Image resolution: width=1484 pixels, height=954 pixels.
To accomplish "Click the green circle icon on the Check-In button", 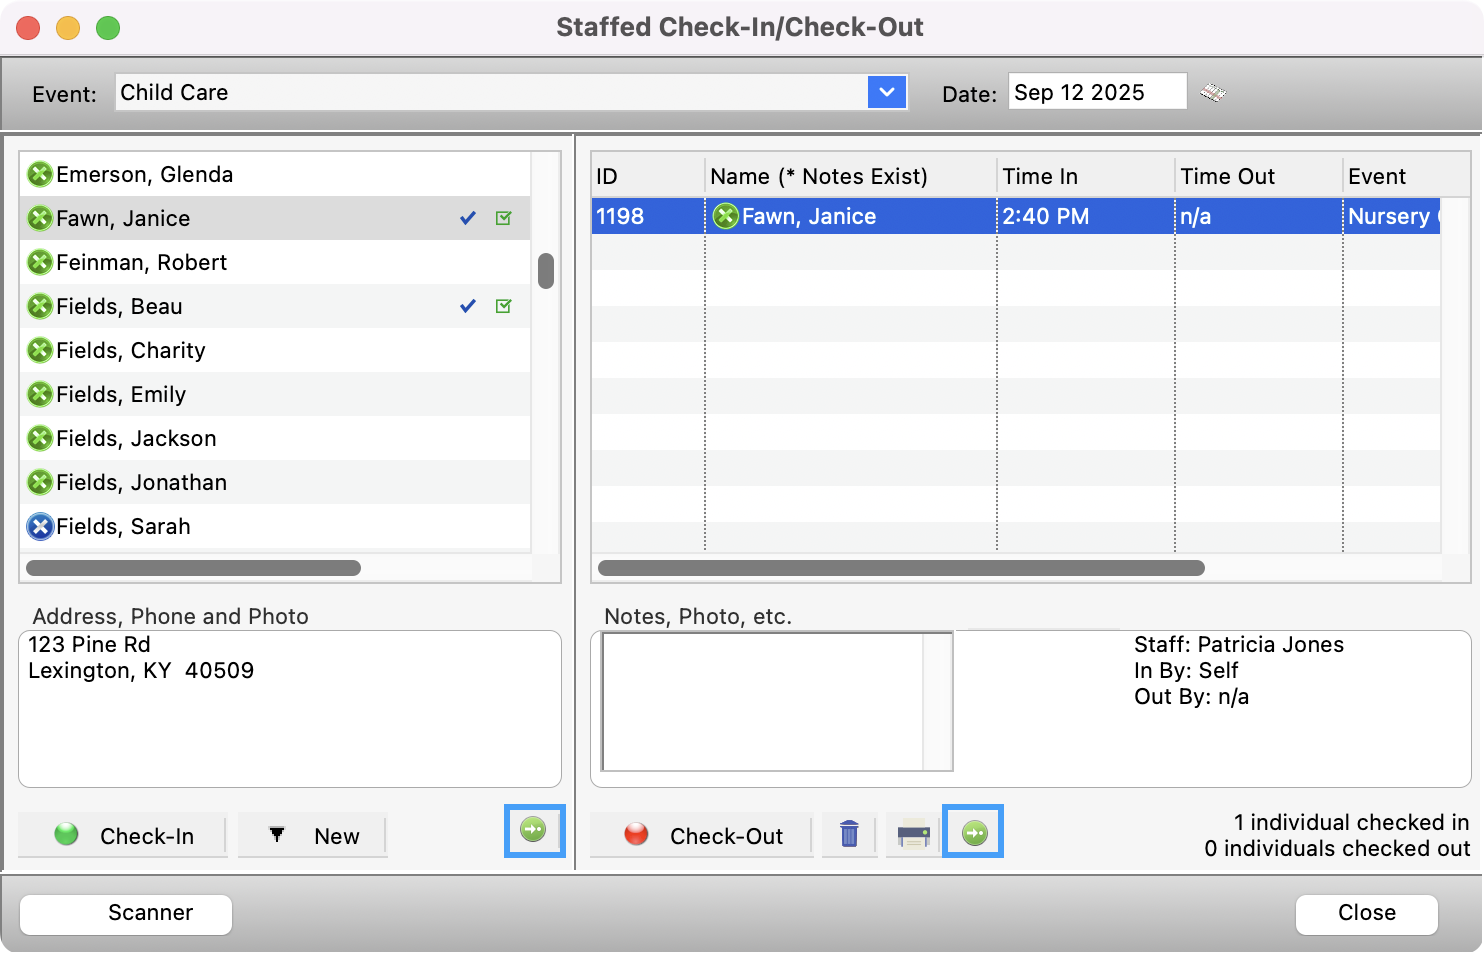I will click(65, 835).
